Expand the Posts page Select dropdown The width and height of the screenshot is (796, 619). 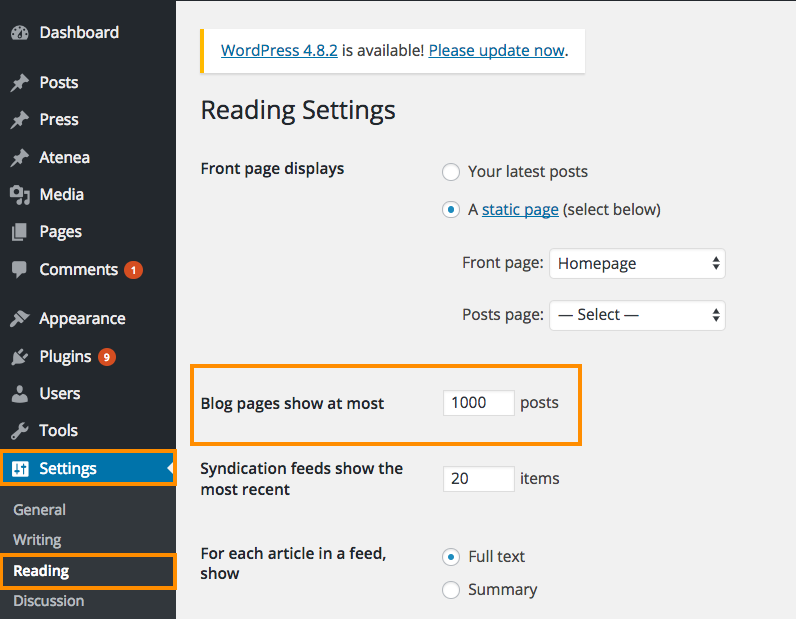[637, 315]
